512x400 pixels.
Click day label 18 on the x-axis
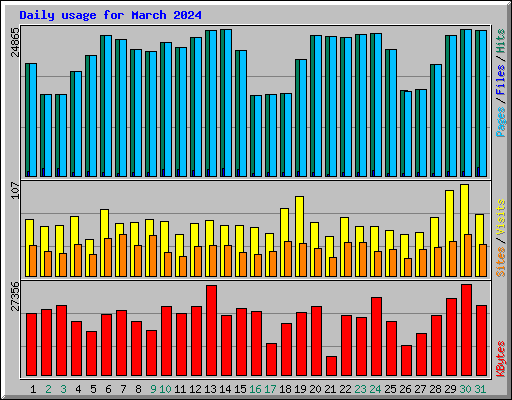tap(285, 389)
